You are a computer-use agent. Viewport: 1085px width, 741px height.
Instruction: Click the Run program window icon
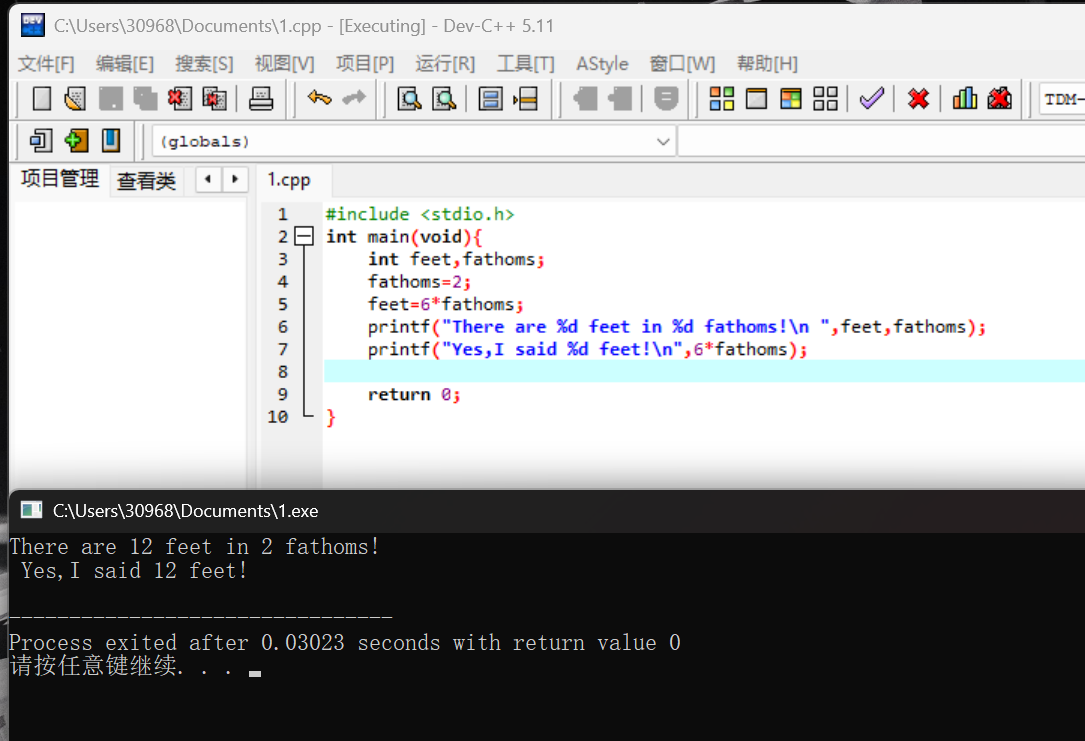756,99
